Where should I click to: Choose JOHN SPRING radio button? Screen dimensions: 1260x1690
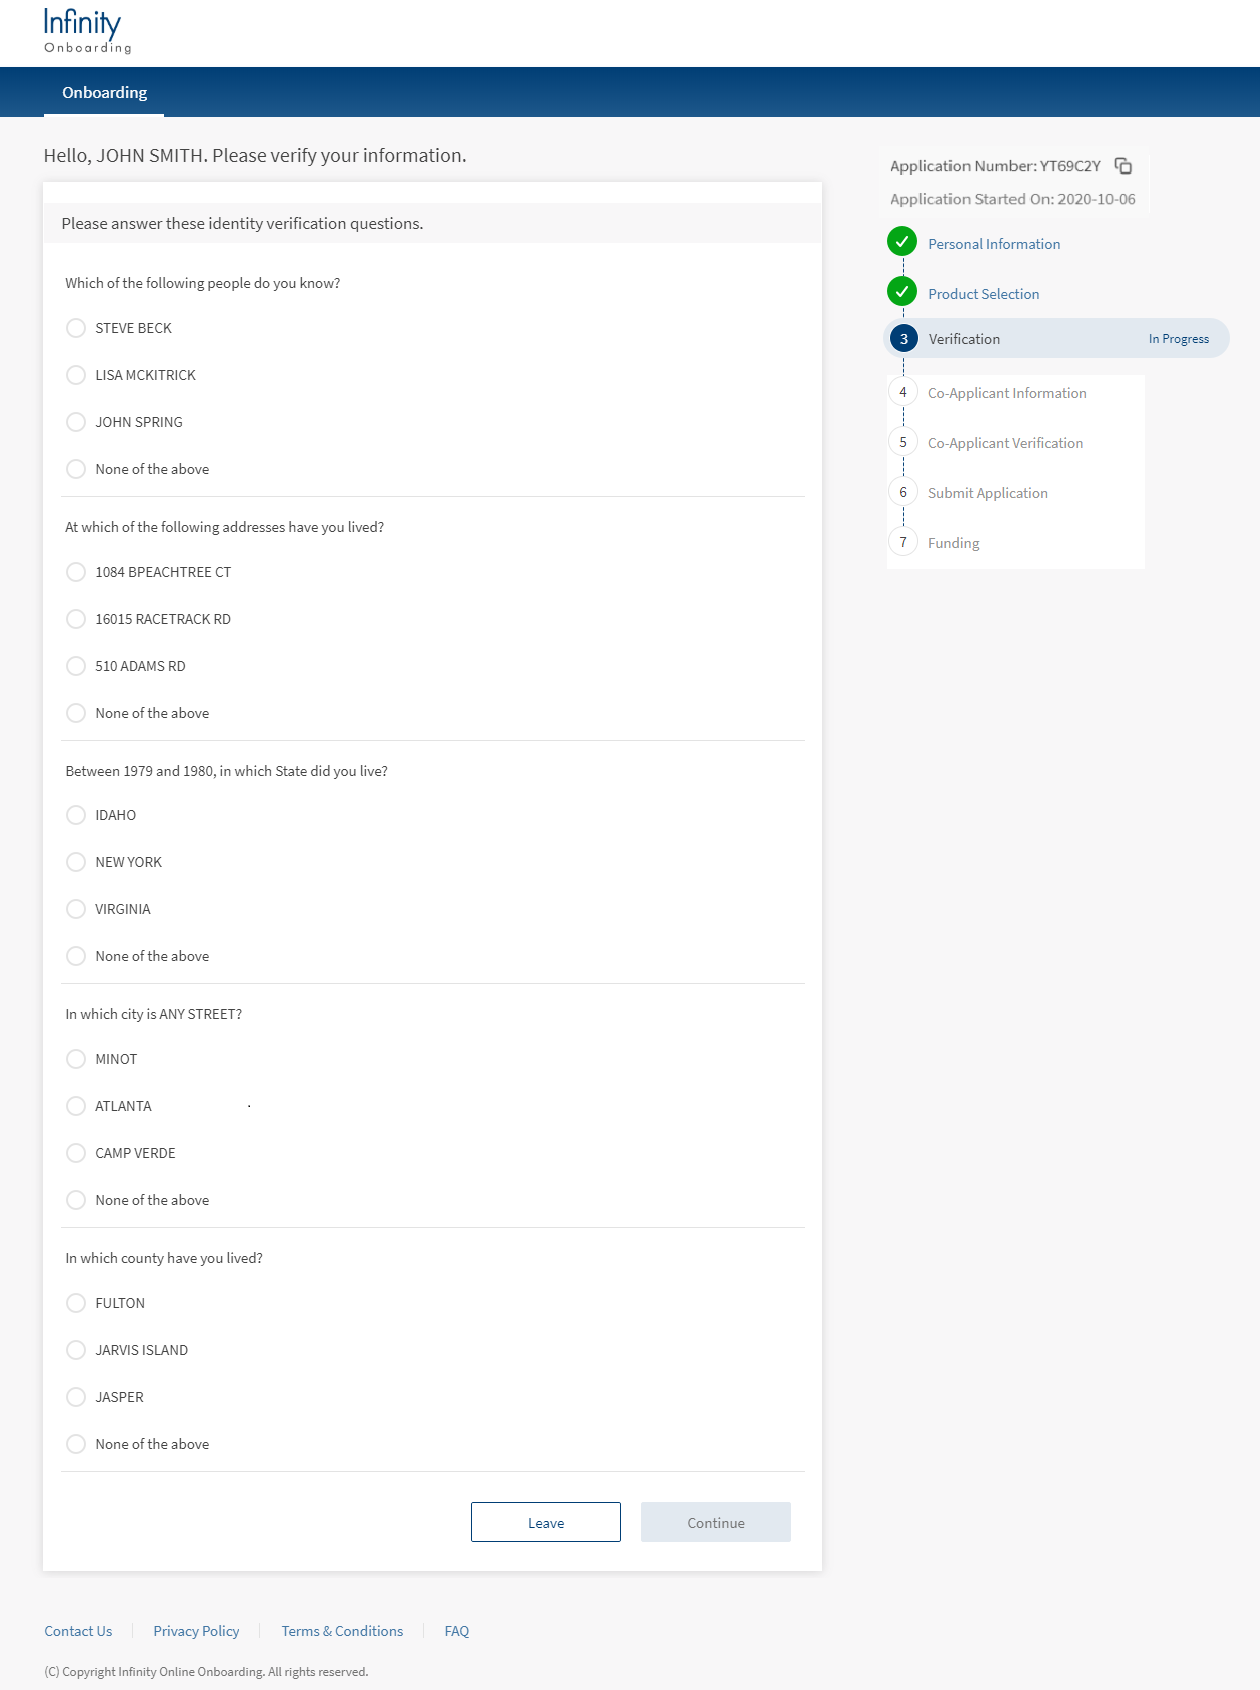point(76,422)
